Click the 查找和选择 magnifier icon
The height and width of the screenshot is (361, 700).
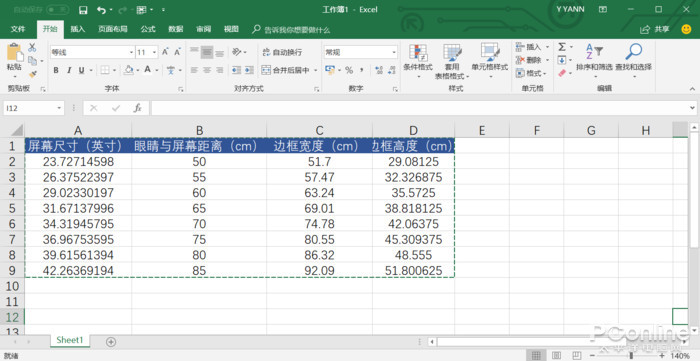click(633, 52)
